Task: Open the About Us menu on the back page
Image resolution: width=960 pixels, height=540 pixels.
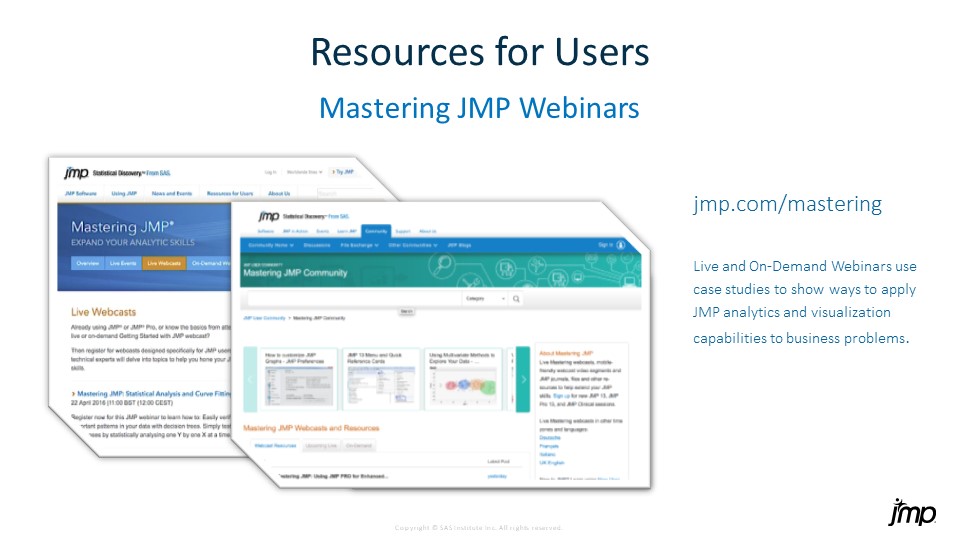Action: click(x=279, y=193)
